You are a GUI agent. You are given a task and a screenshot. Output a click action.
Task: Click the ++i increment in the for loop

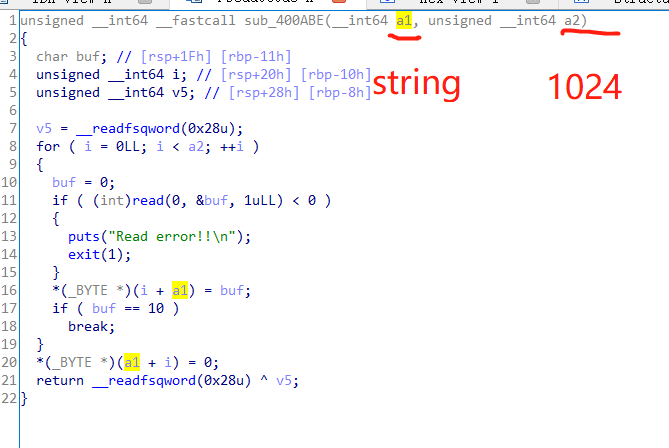[x=232, y=146]
